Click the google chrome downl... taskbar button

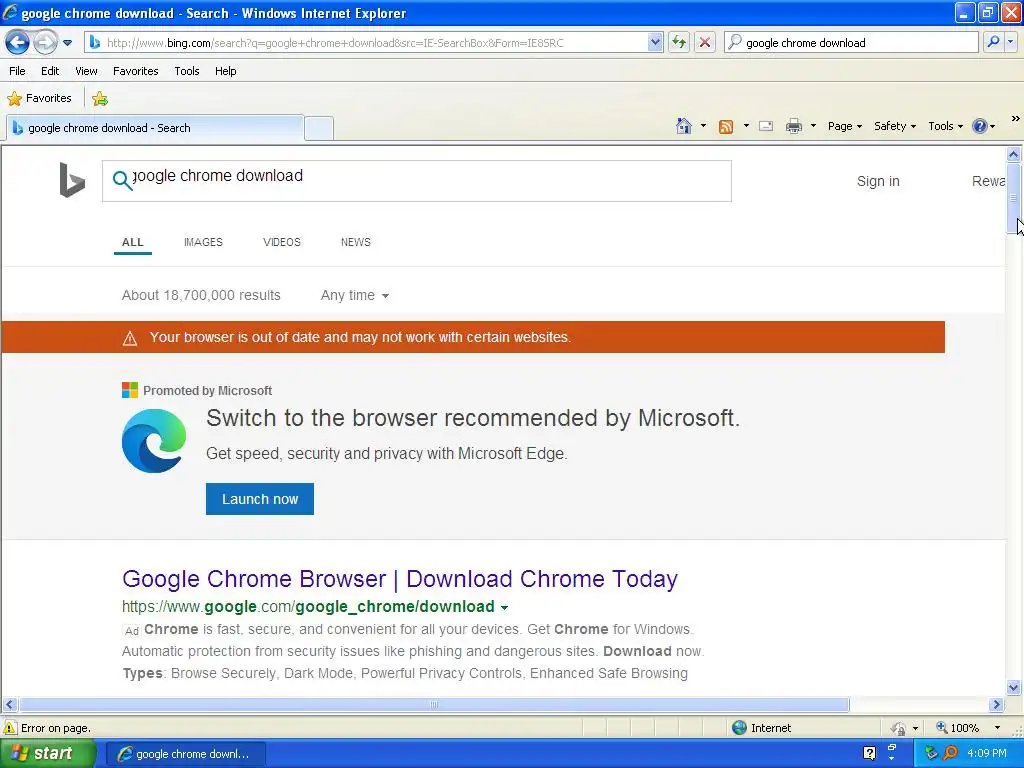(x=185, y=754)
